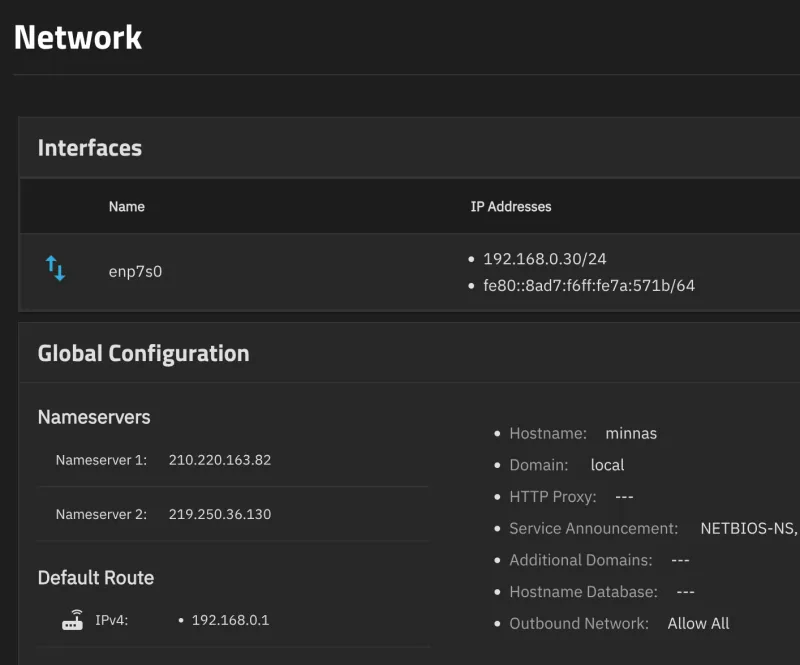Click the Network page title
The height and width of the screenshot is (665, 800).
78,37
